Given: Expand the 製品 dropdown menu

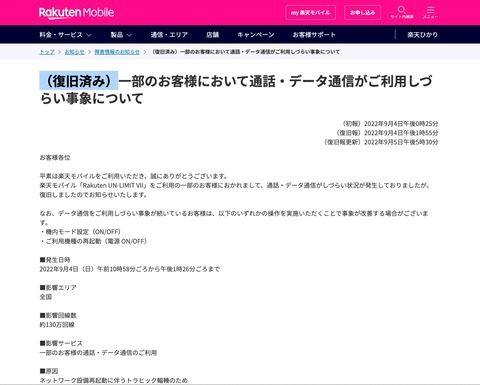Looking at the screenshot, I should [121, 35].
